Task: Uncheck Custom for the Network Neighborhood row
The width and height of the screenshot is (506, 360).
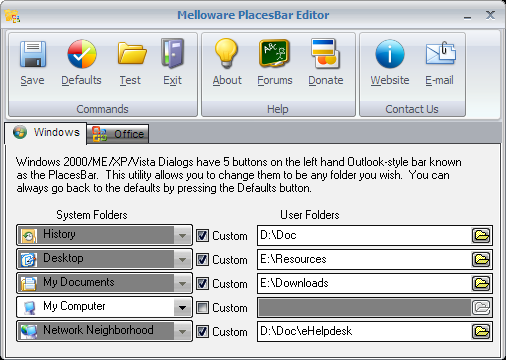Action: (x=202, y=332)
